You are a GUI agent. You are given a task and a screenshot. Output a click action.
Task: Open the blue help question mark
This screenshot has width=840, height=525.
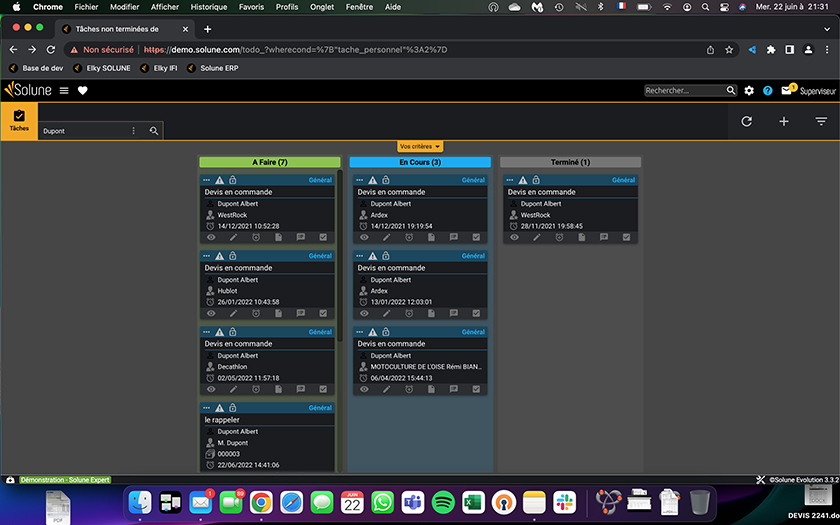click(767, 91)
